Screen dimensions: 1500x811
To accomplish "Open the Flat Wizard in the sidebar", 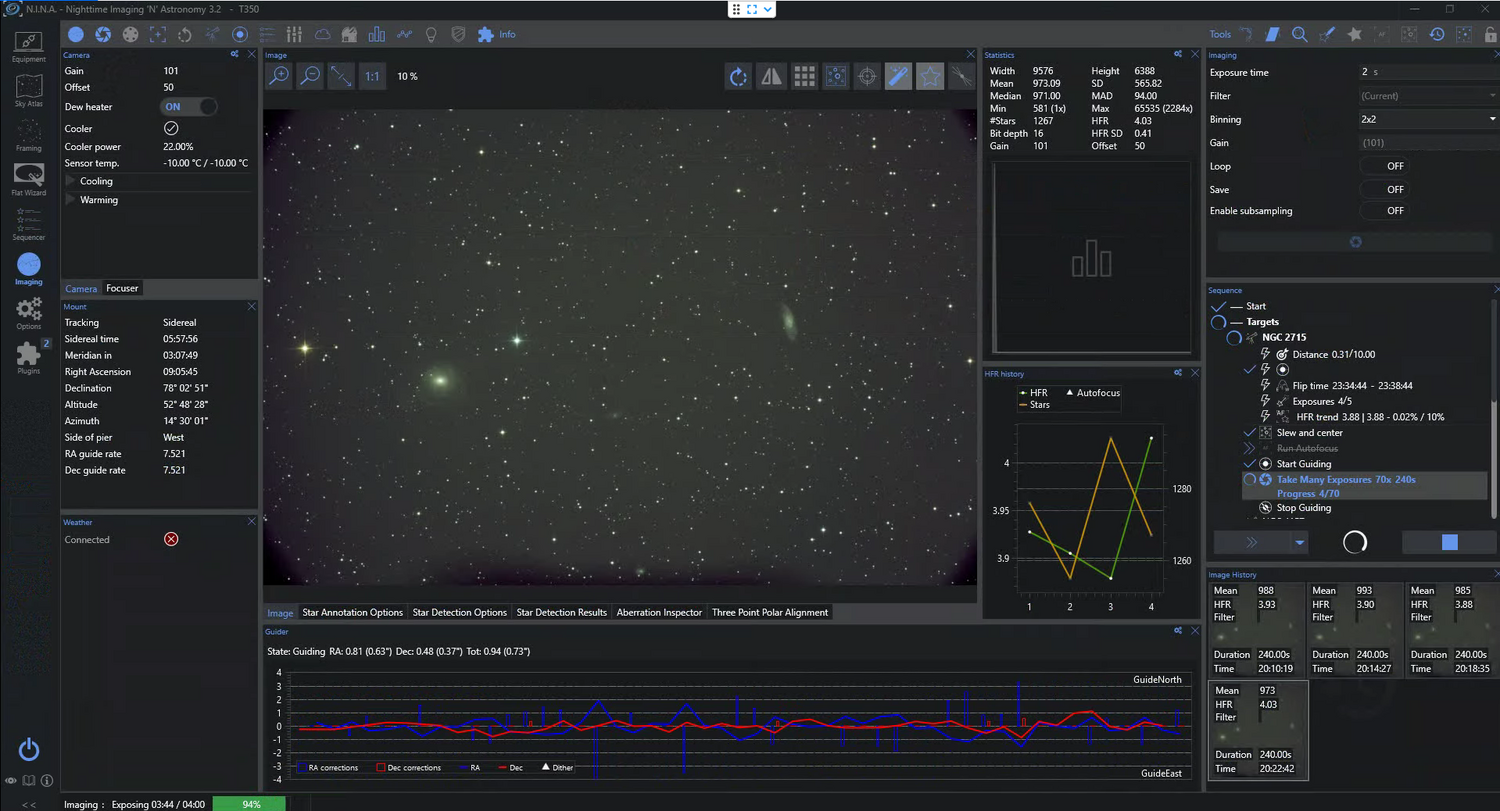I will pos(28,178).
